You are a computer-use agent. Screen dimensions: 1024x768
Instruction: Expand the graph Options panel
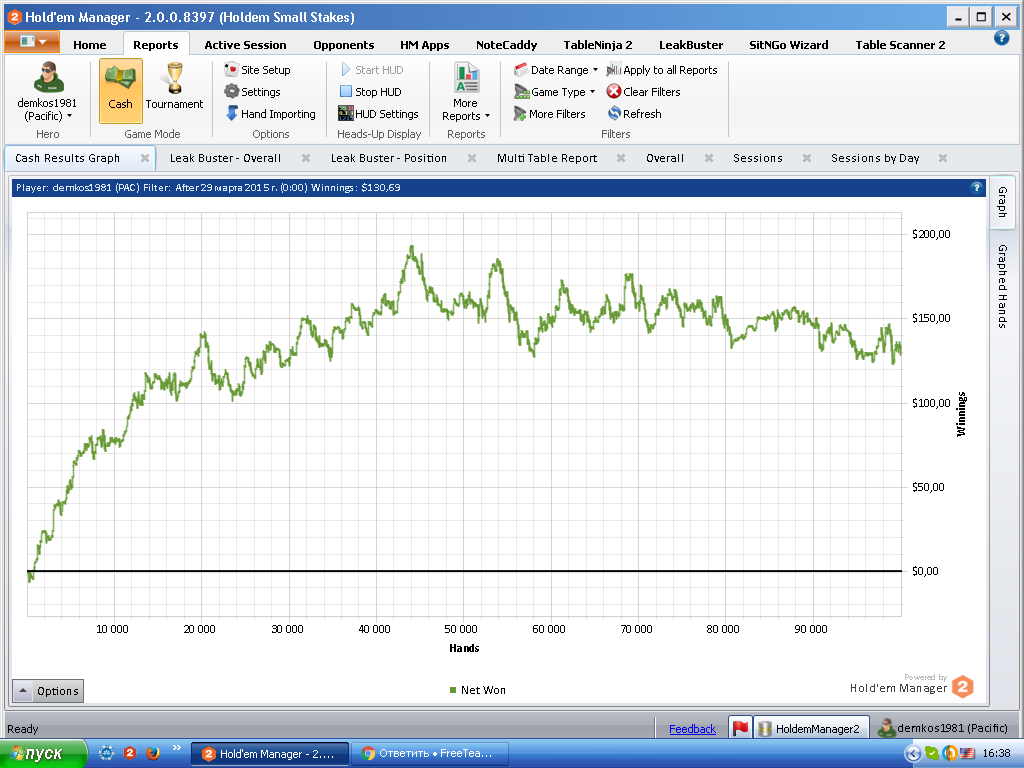48,691
